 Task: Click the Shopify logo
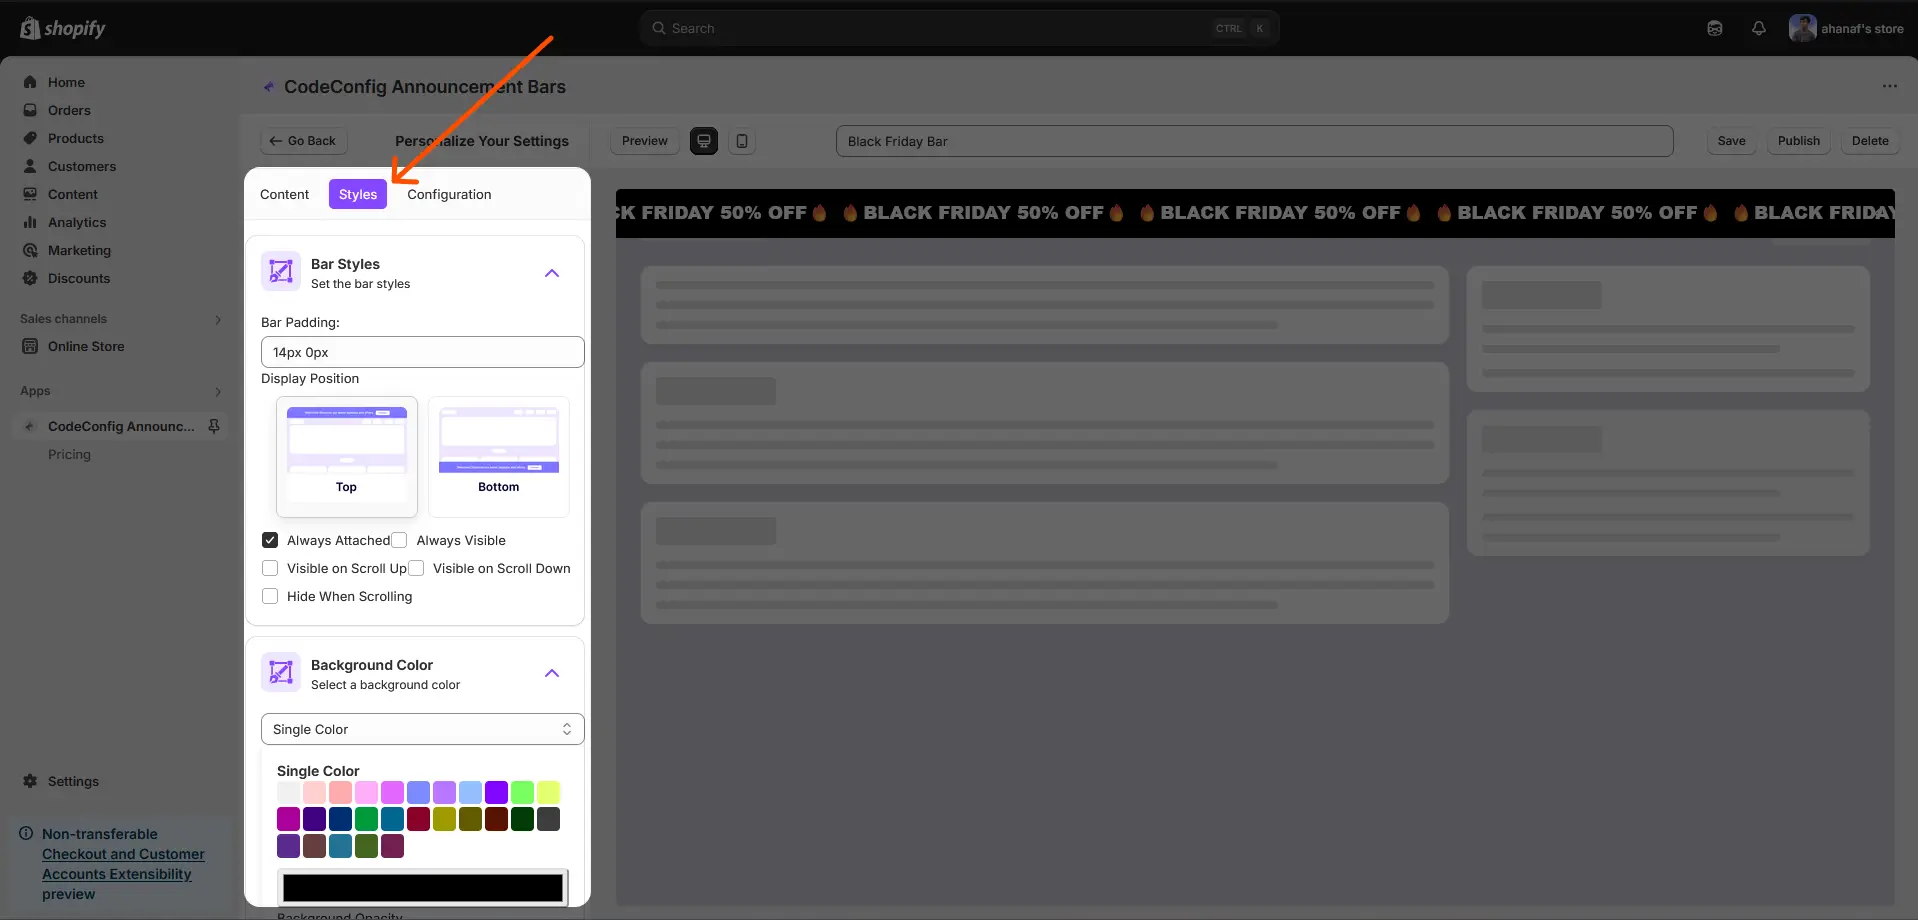pyautogui.click(x=62, y=28)
